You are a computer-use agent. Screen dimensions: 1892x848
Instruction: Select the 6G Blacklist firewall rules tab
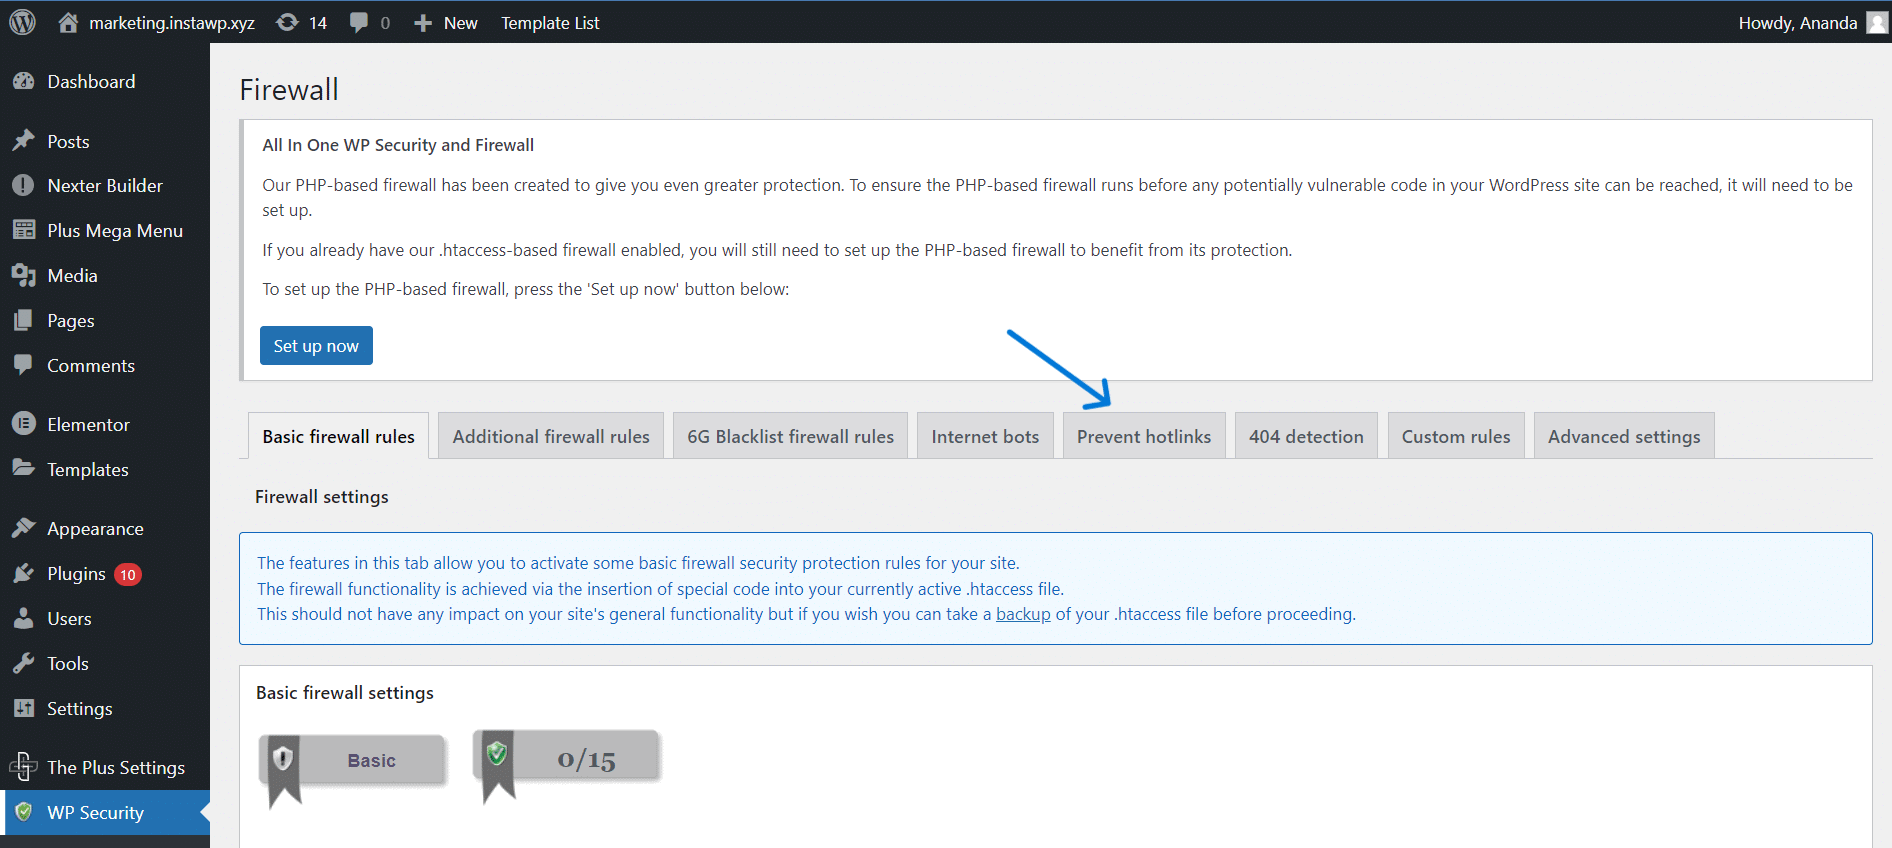point(790,436)
